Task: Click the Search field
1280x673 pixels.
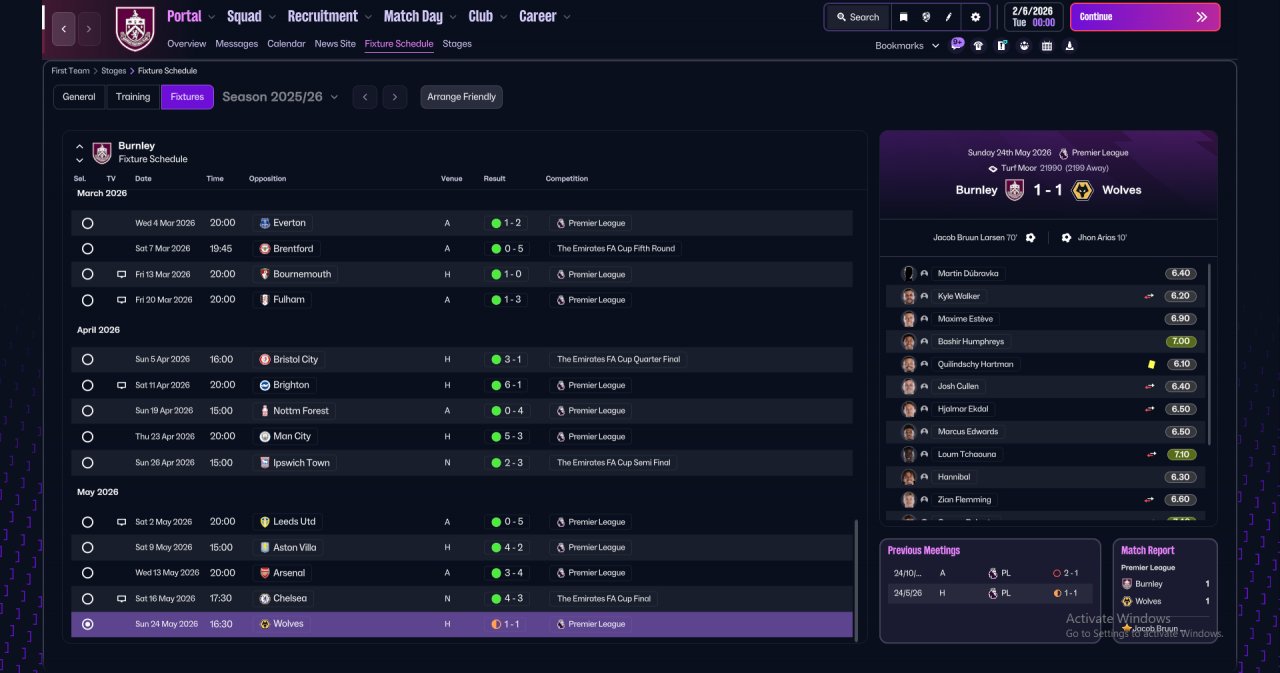Action: [x=857, y=17]
